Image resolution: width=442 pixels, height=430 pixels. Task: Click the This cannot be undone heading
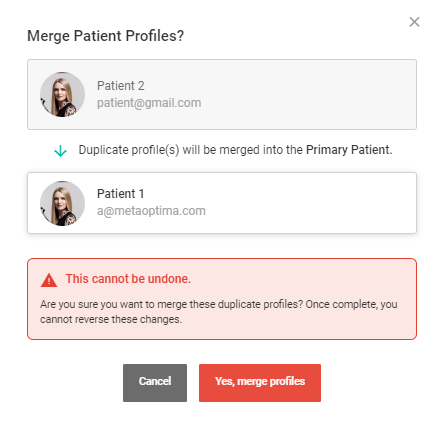coord(128,279)
